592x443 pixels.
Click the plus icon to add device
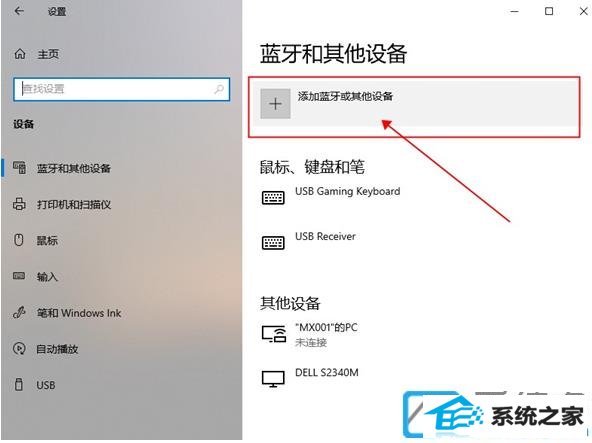(x=276, y=104)
